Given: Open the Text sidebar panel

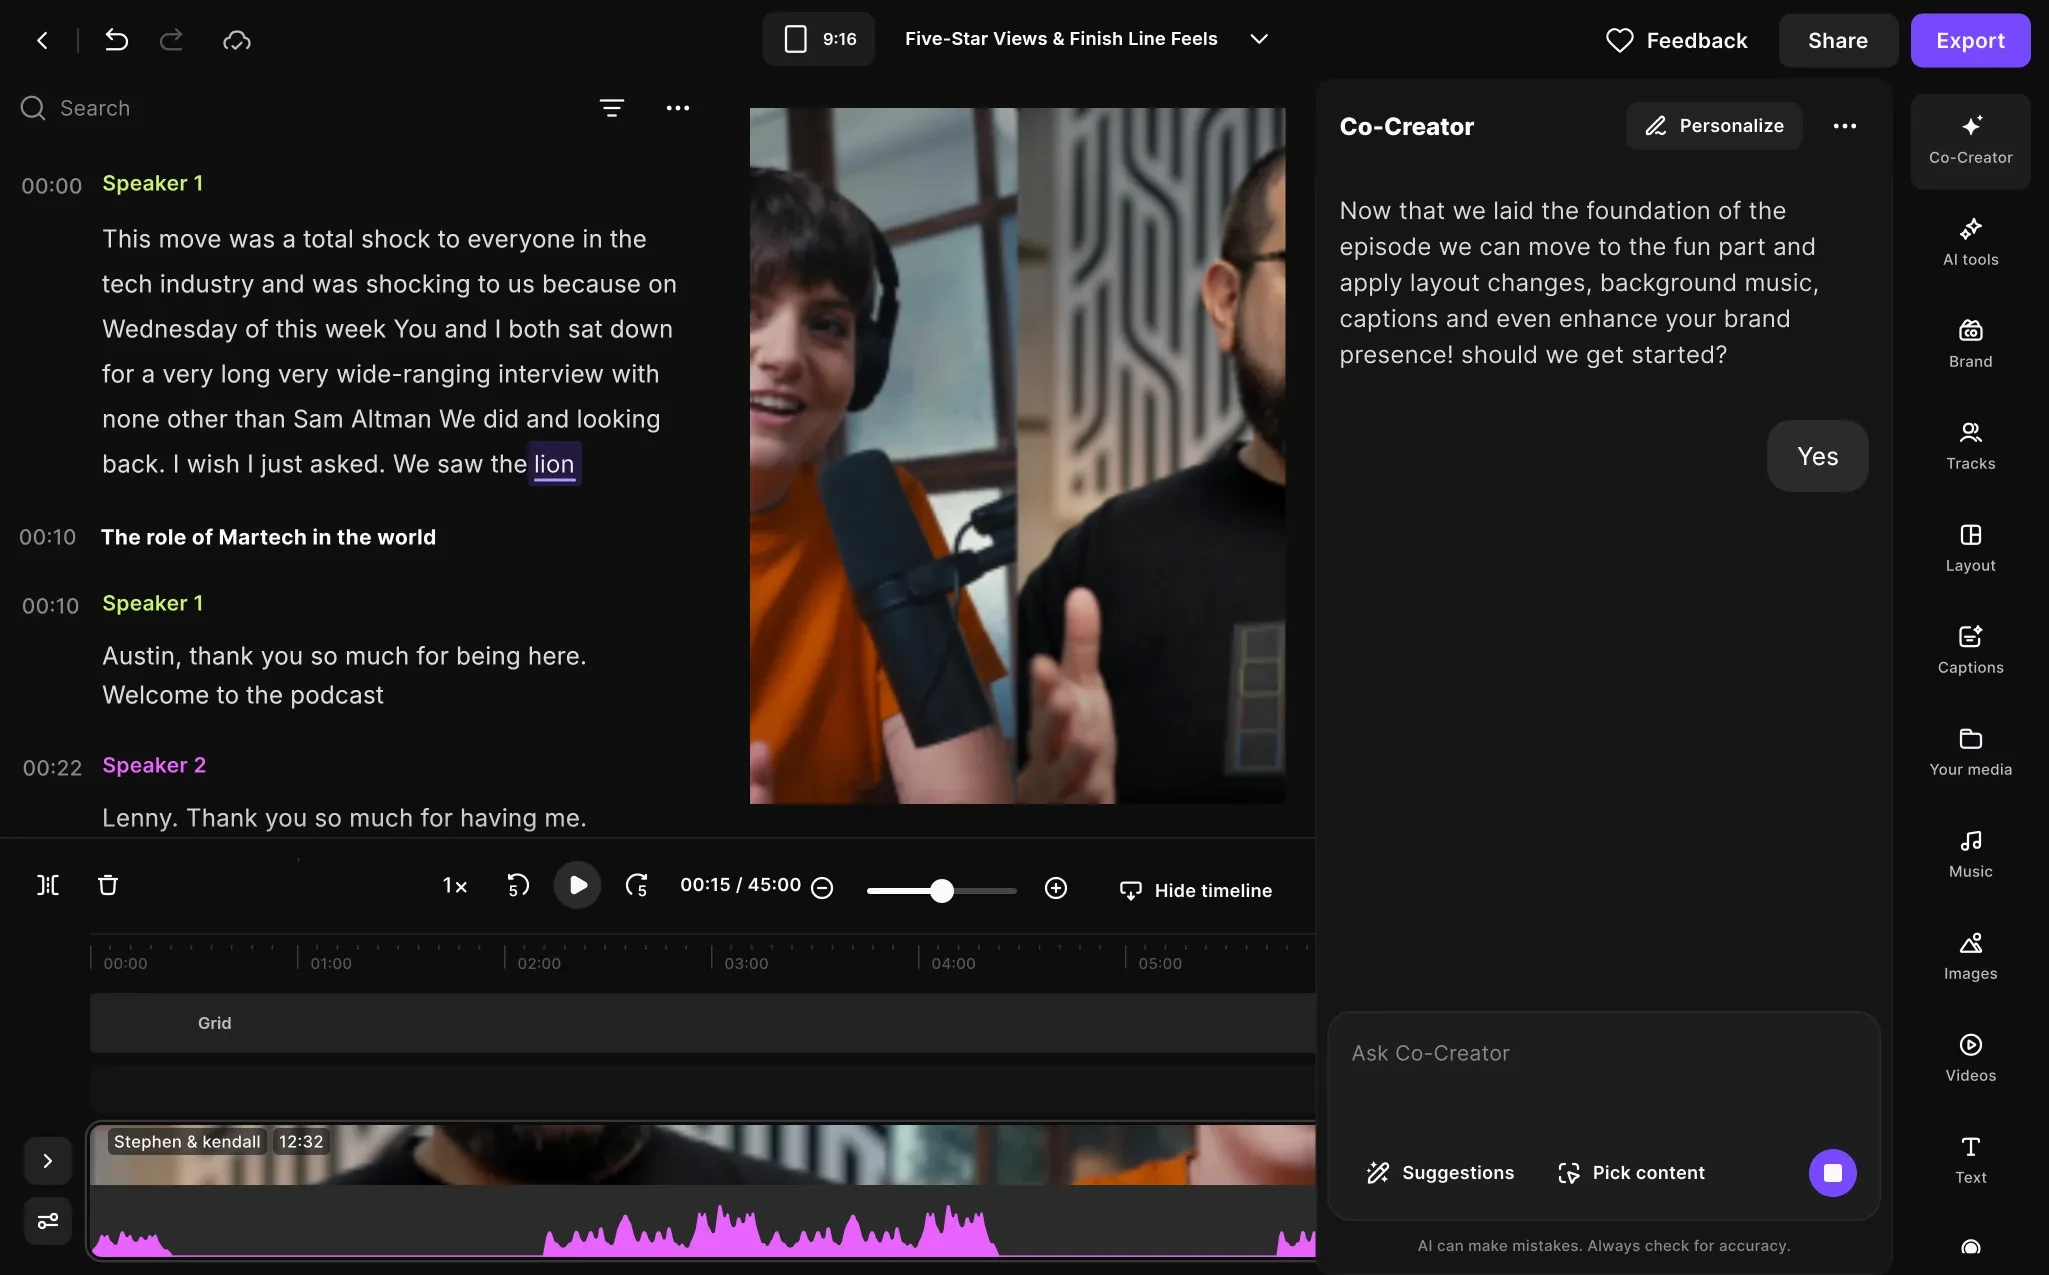Looking at the screenshot, I should coord(1970,1160).
